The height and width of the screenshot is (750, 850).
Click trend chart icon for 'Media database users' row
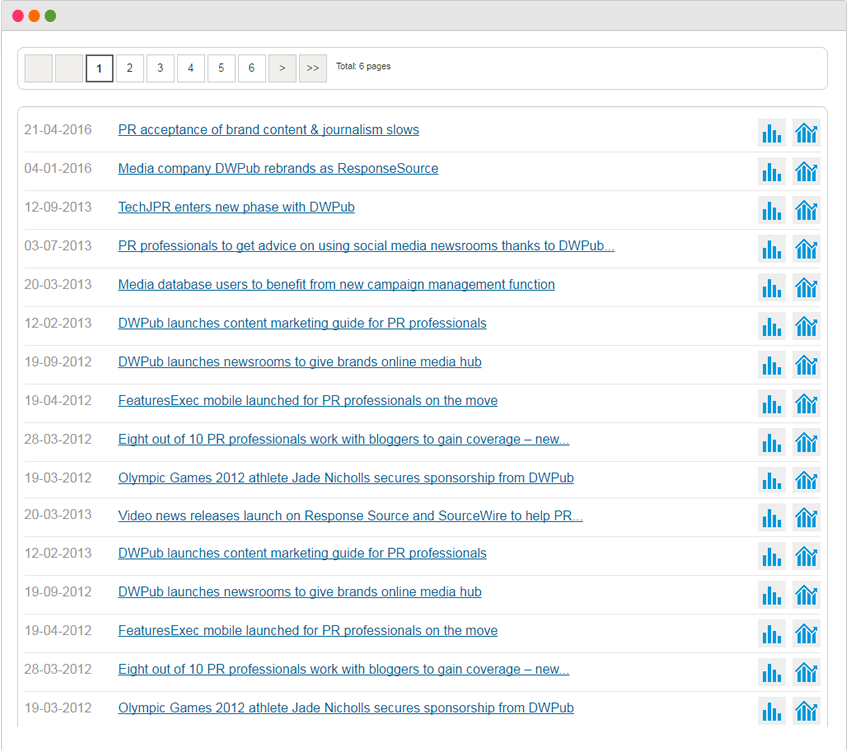tap(806, 288)
